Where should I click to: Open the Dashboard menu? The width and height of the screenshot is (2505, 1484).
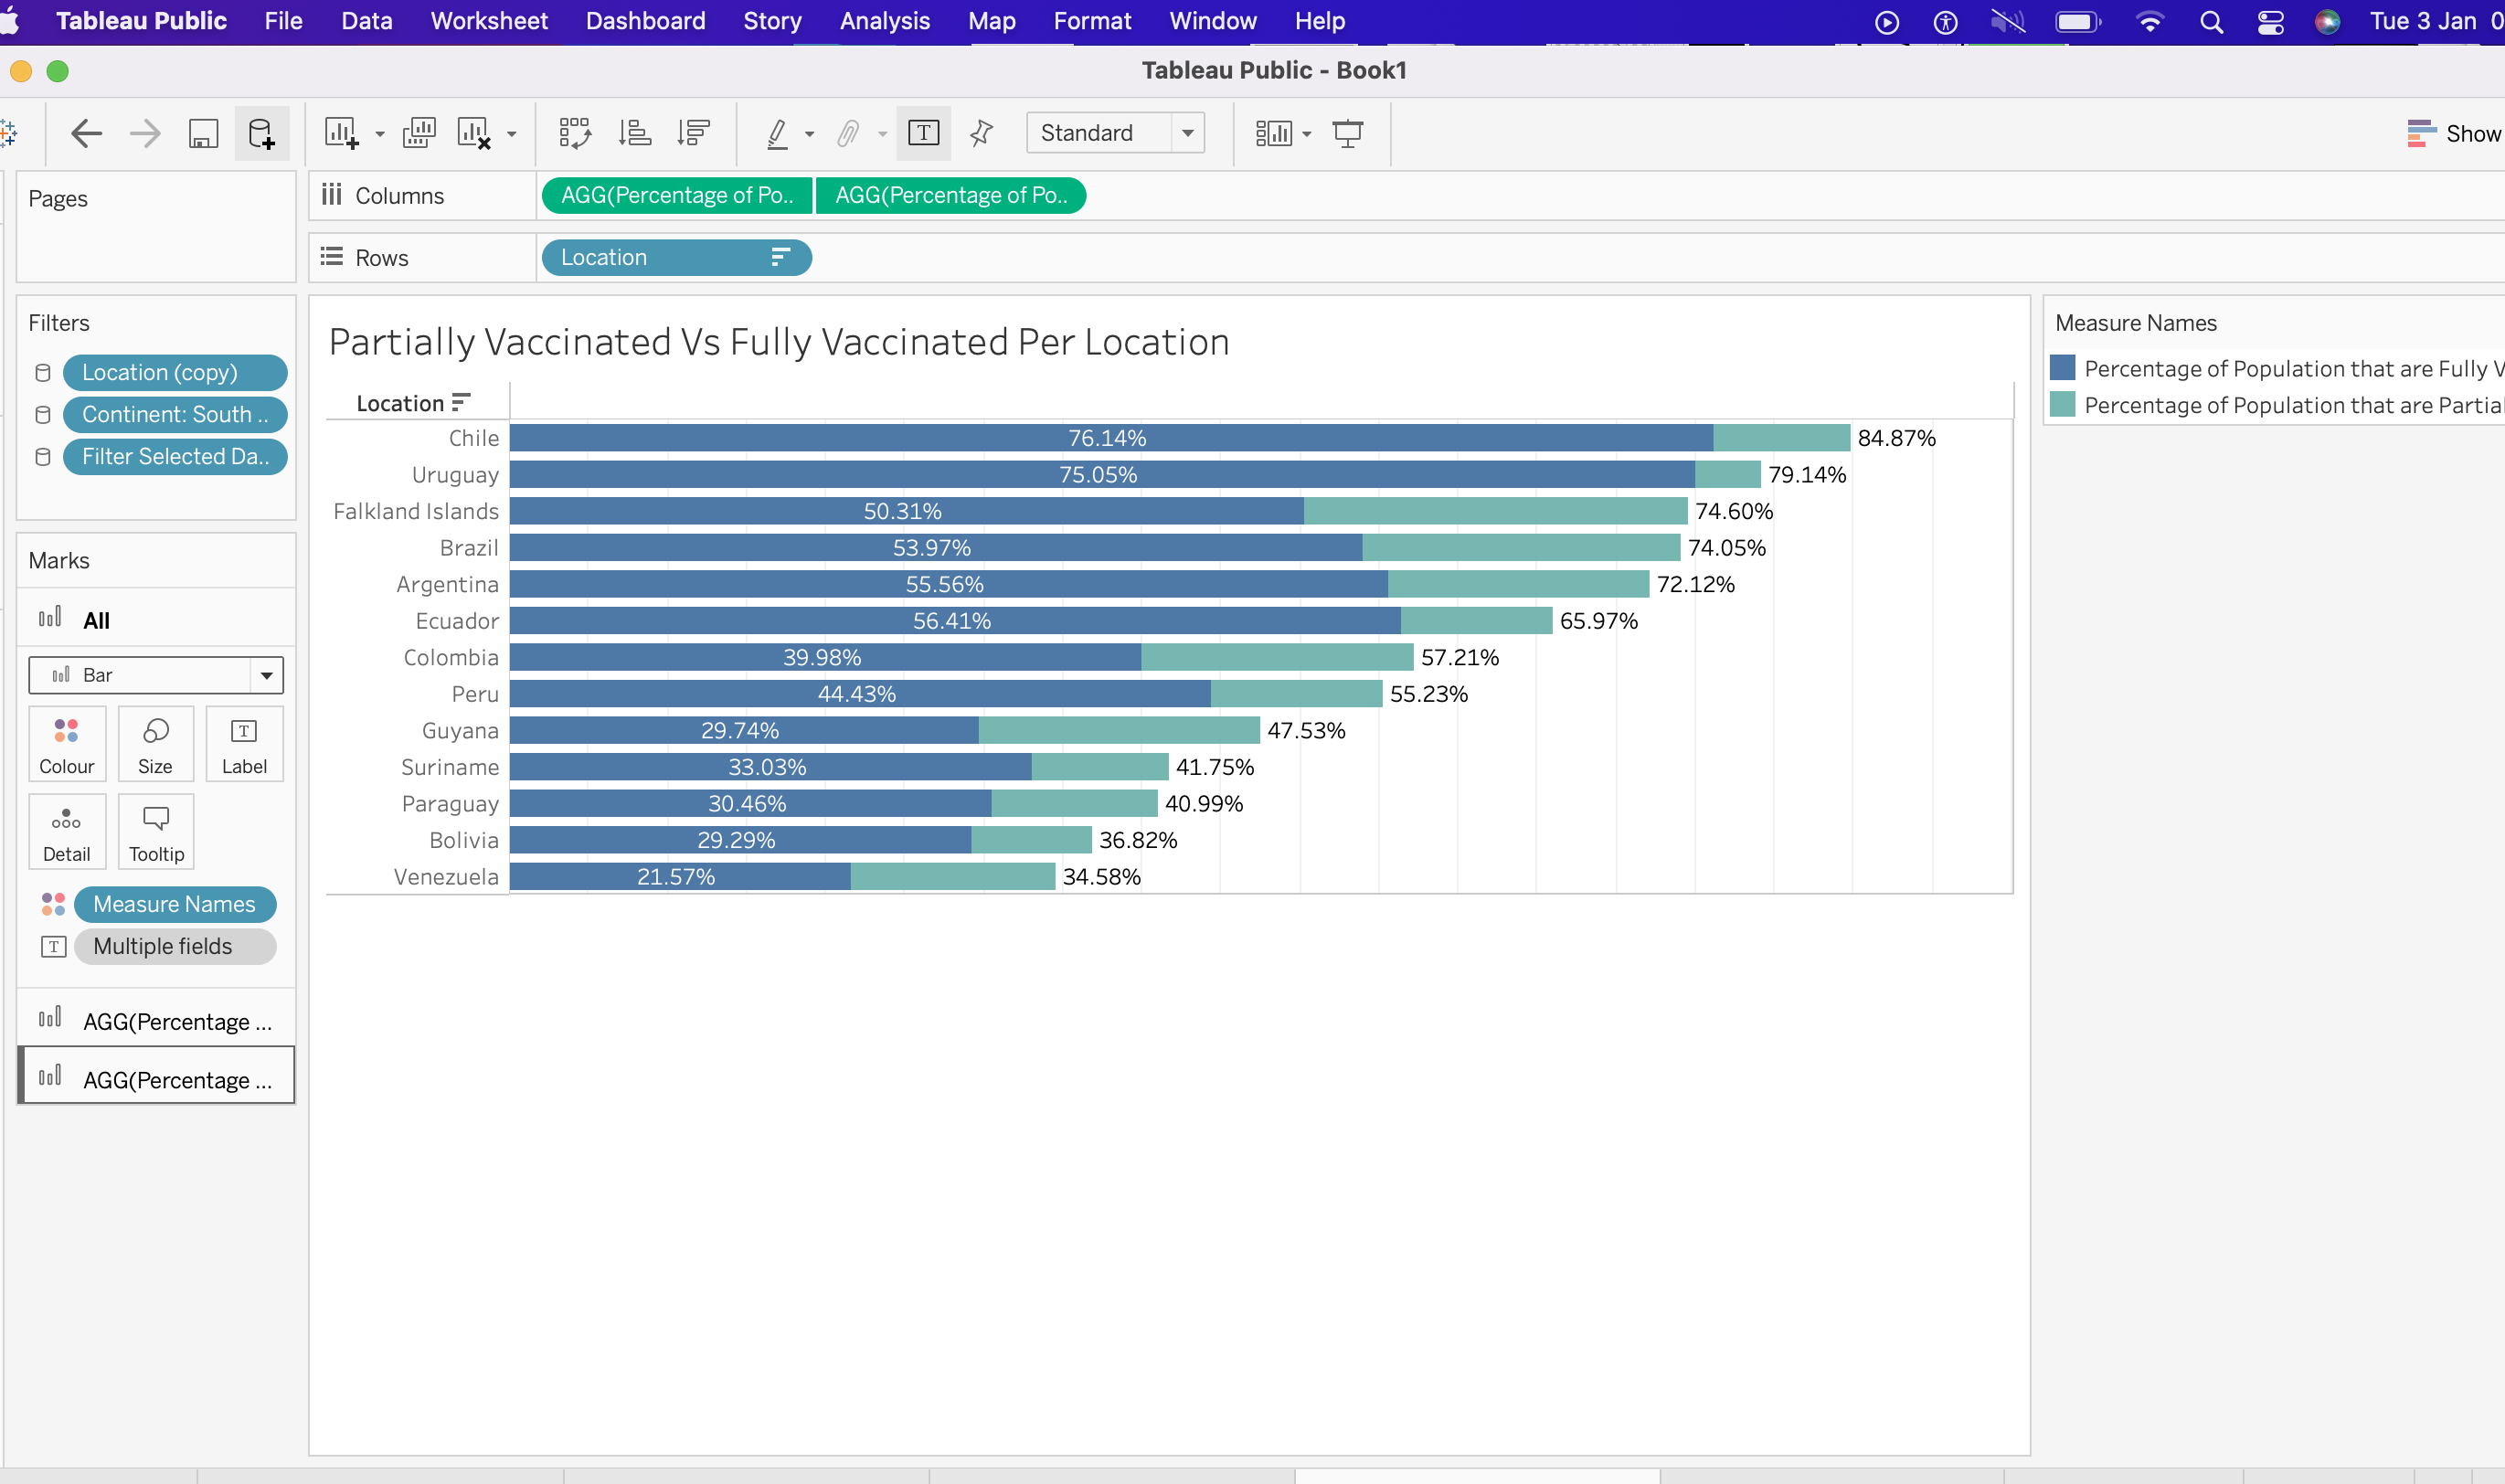(645, 20)
